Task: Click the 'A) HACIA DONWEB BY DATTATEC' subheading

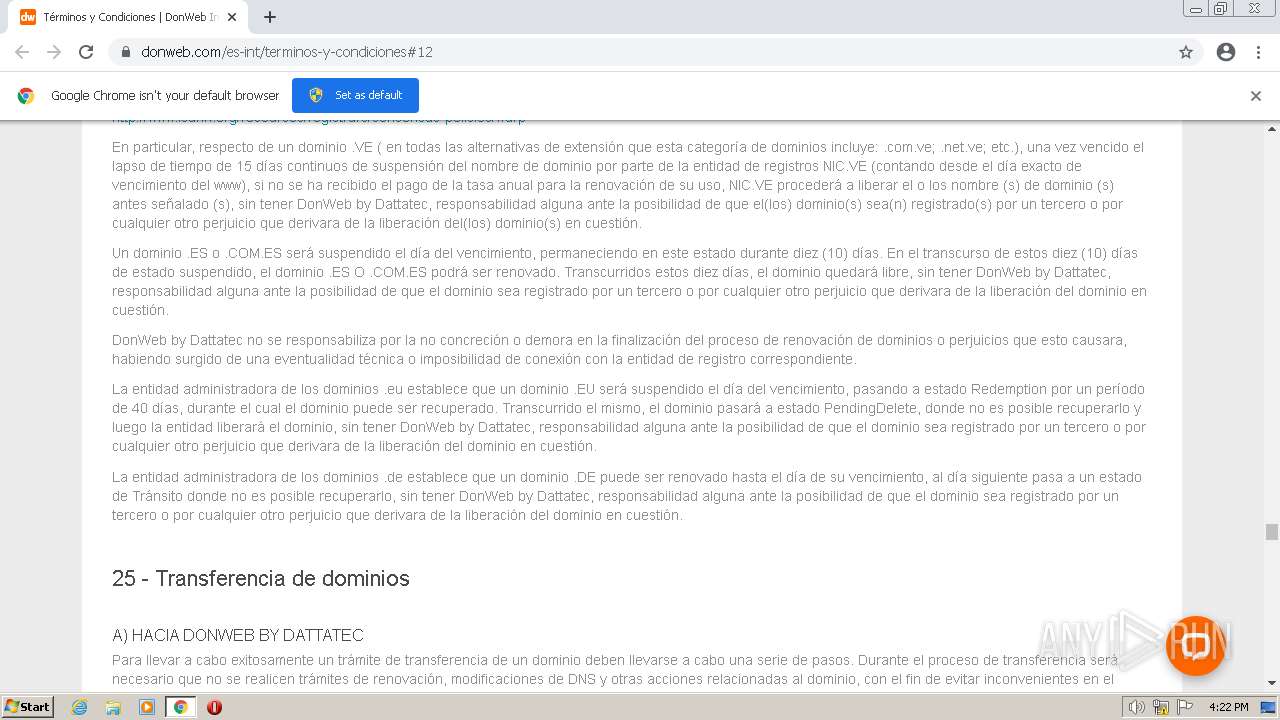Action: point(238,636)
